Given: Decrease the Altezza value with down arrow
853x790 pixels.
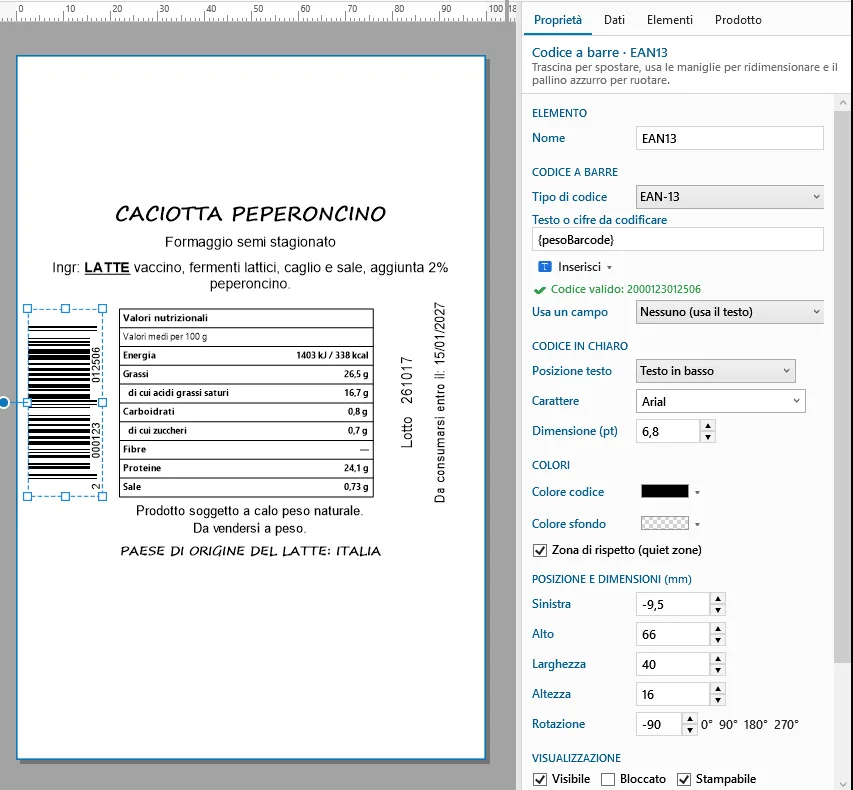Looking at the screenshot, I should 718,700.
